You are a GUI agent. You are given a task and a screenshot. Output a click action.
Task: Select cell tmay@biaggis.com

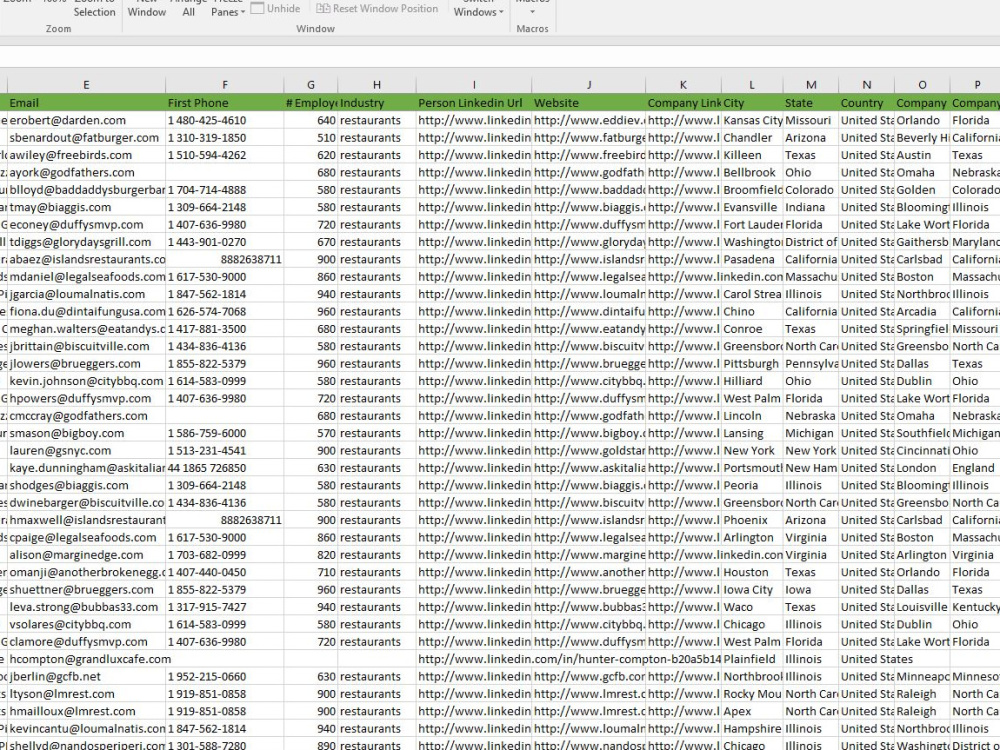(x=86, y=207)
